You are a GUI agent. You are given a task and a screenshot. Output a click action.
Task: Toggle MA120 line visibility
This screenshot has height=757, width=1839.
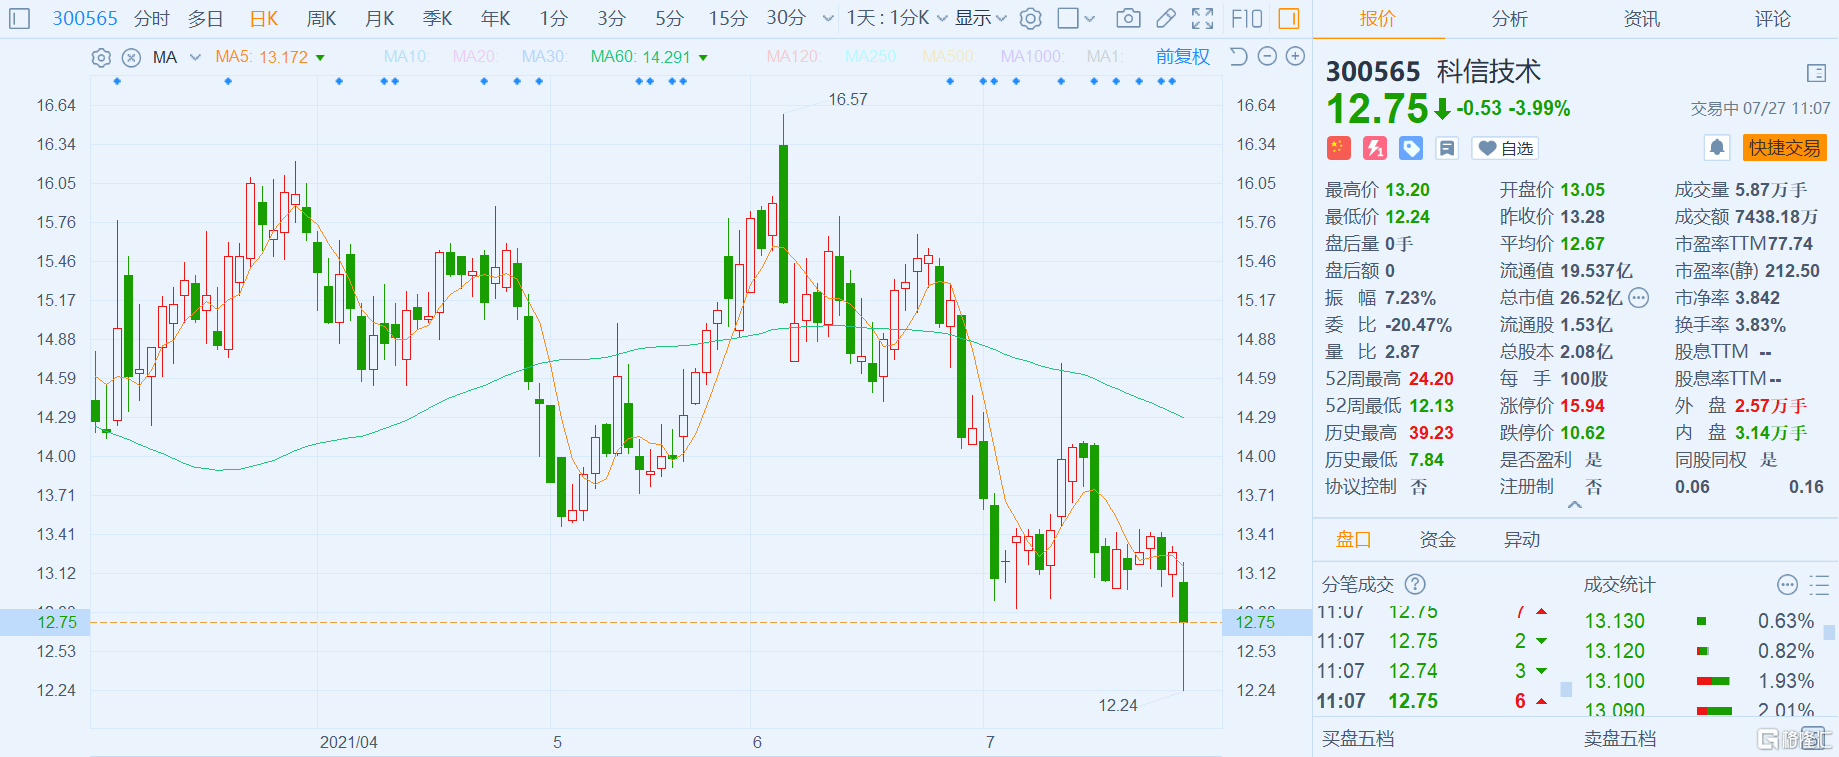click(x=793, y=57)
